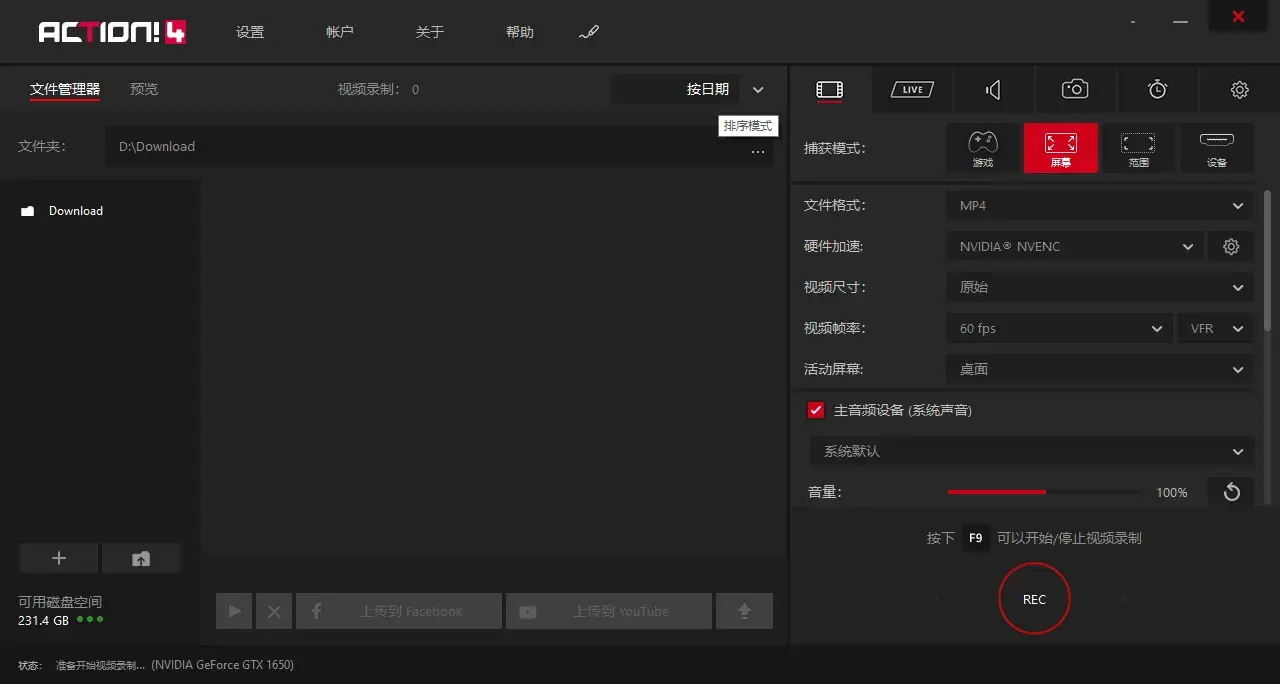Click 上传到 YouTube button

(x=609, y=611)
